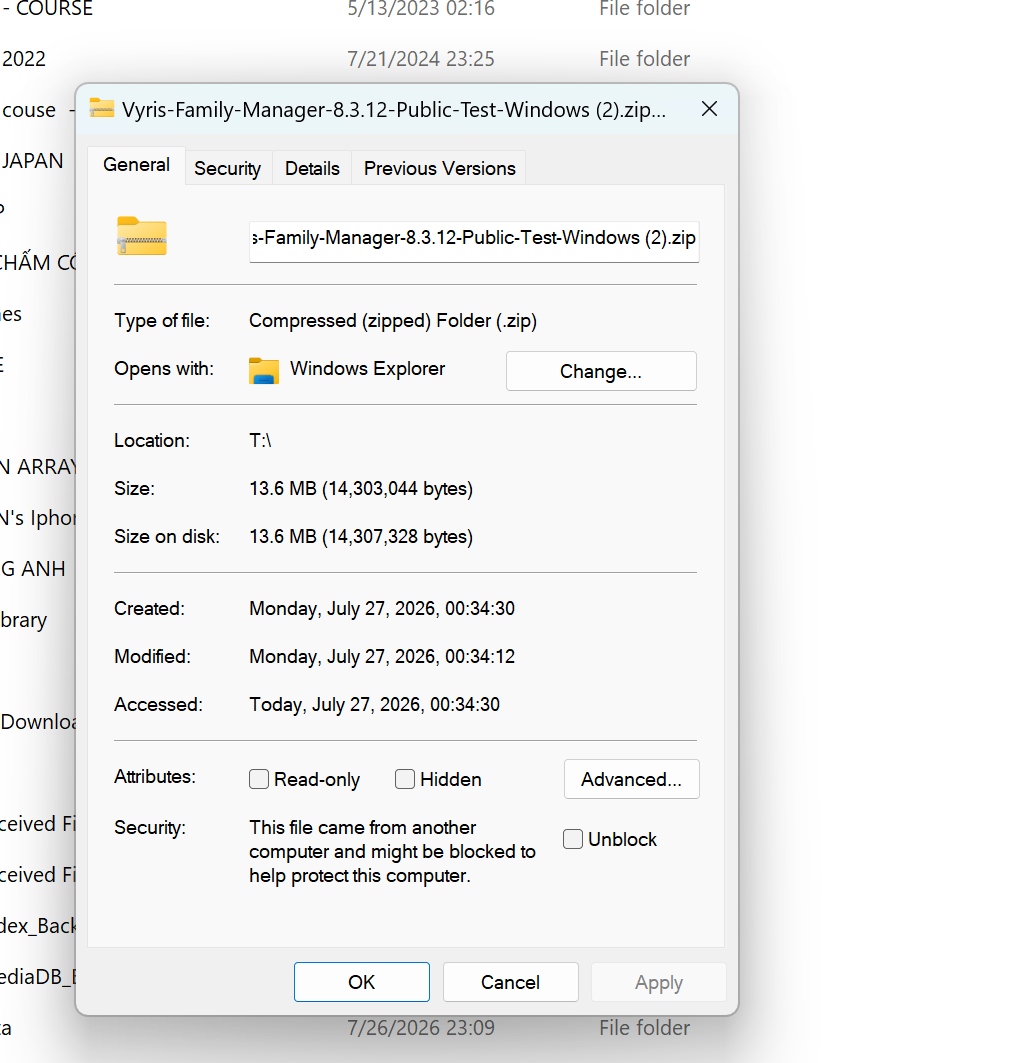Click the Size value 14,303,044 bytes
The image size is (1033, 1063).
pyautogui.click(x=361, y=489)
